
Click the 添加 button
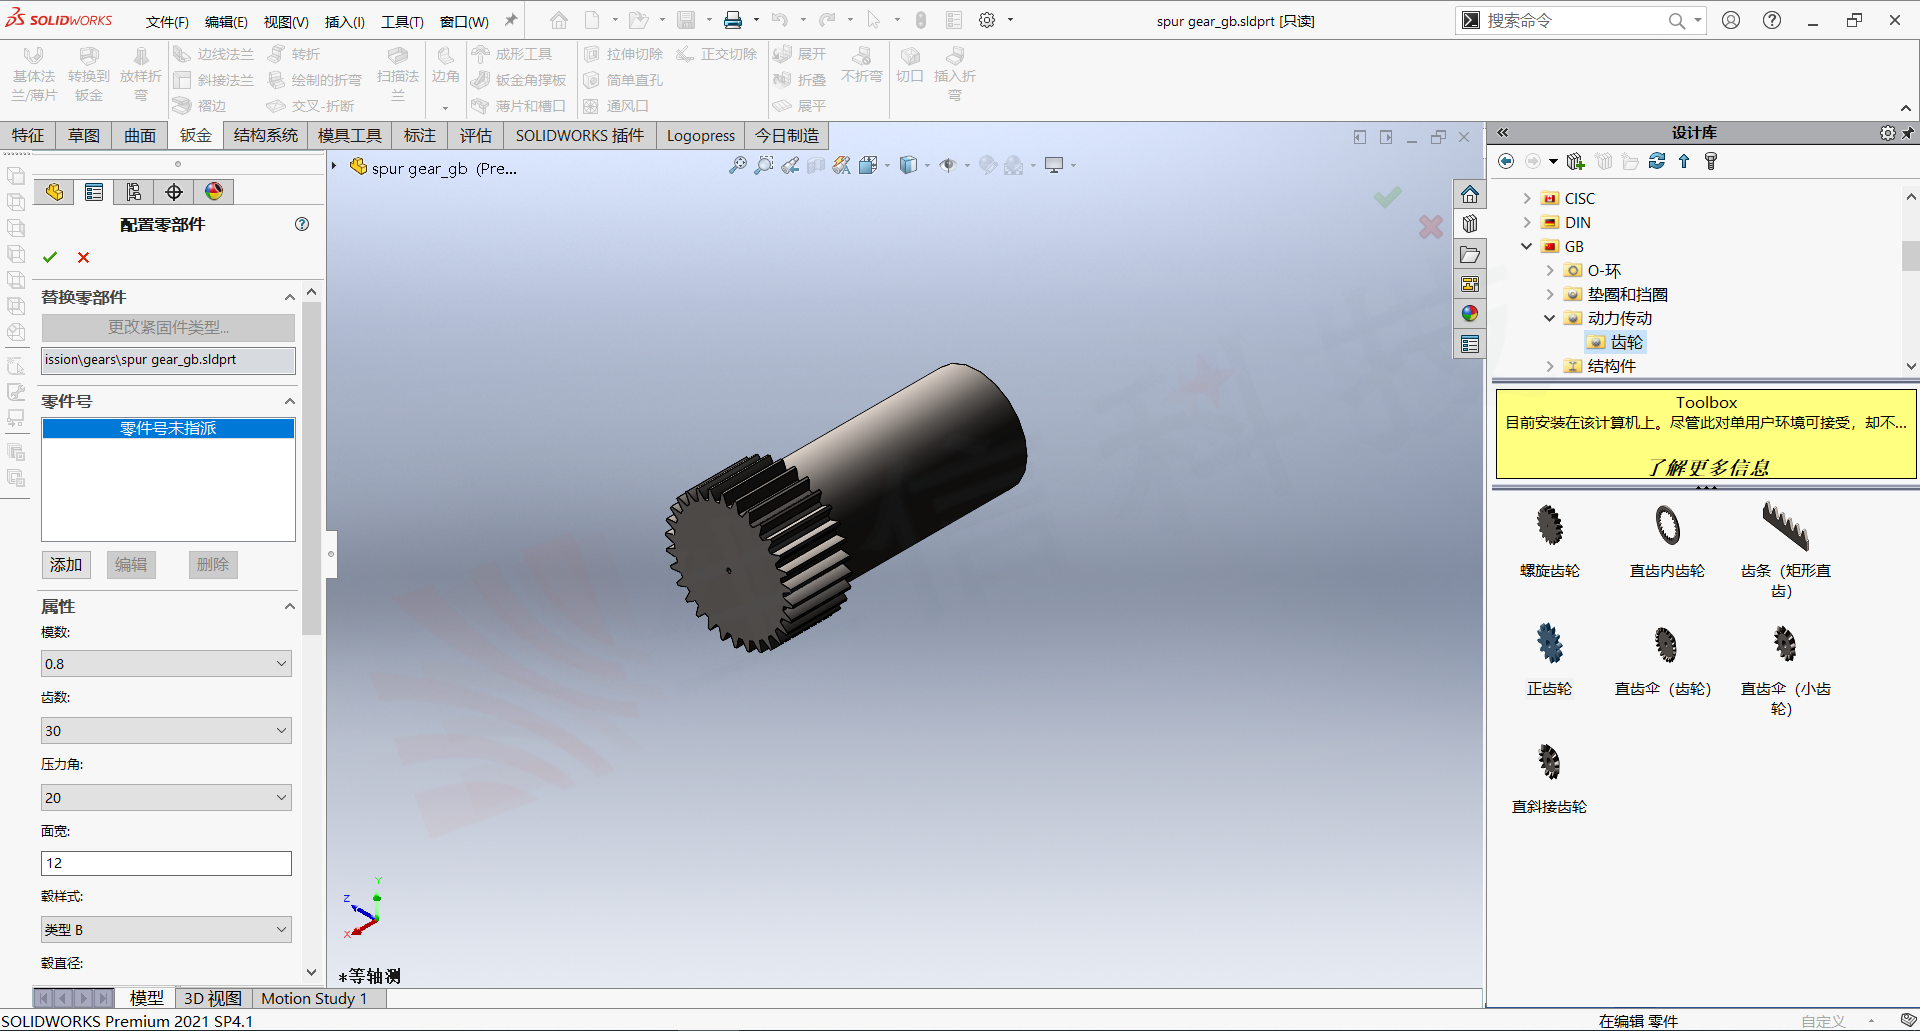(66, 565)
